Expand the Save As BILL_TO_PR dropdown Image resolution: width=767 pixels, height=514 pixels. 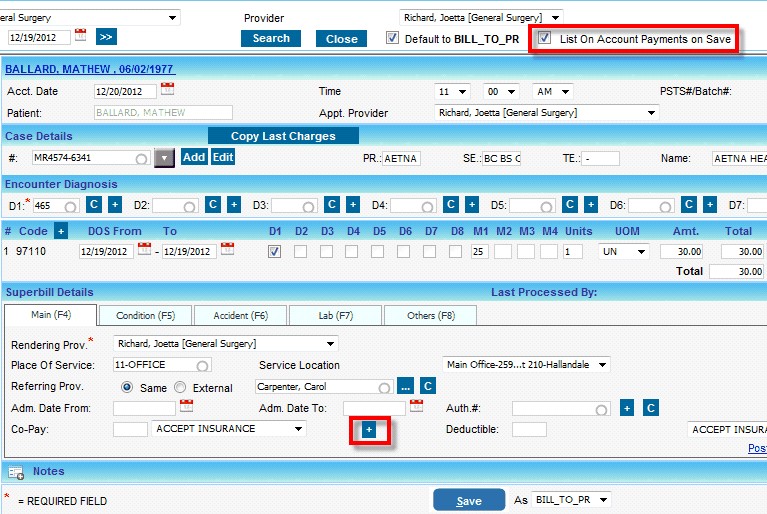pyautogui.click(x=571, y=500)
